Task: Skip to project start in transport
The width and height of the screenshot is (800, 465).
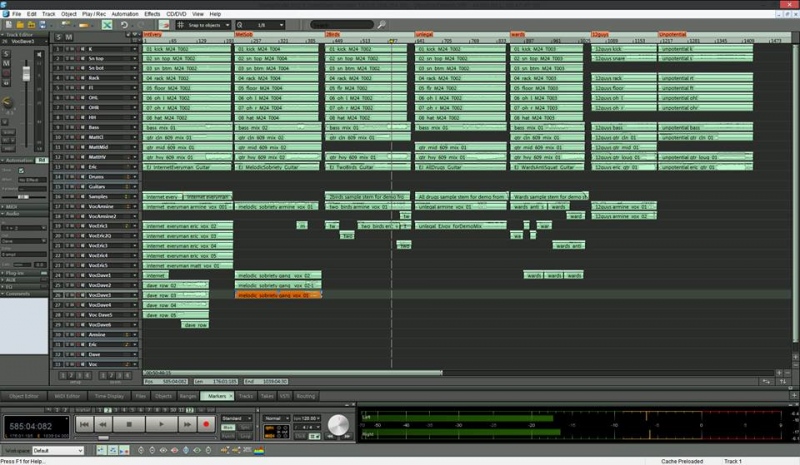Action: pyautogui.click(x=85, y=424)
